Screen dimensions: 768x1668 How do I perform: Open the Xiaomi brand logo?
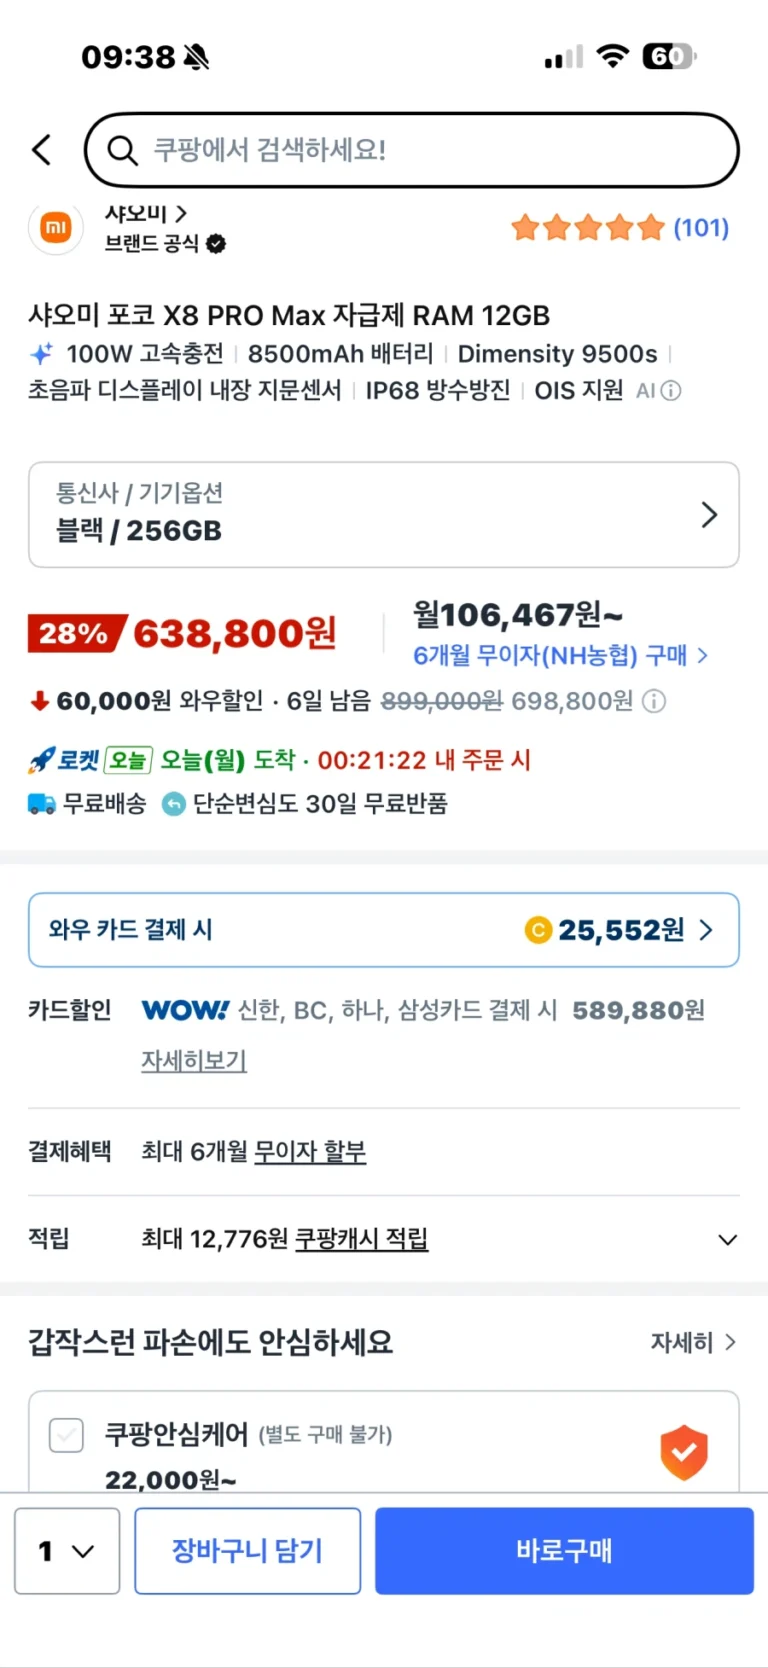[x=56, y=228]
